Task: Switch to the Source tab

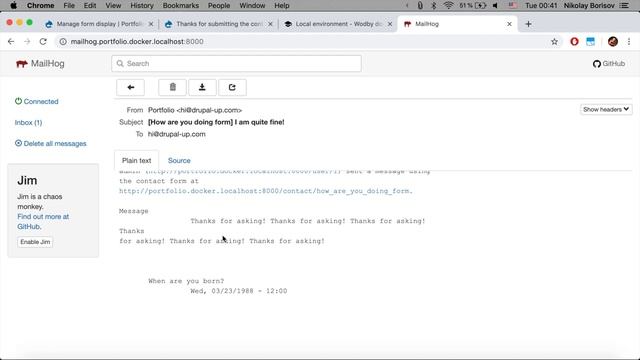Action: pos(179,160)
